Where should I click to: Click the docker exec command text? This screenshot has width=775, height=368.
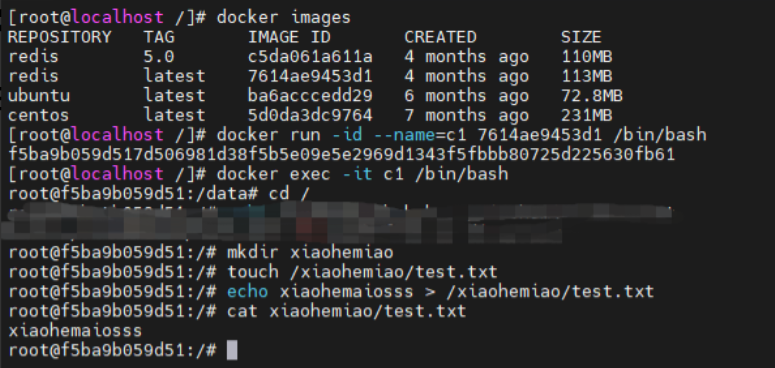point(362,174)
